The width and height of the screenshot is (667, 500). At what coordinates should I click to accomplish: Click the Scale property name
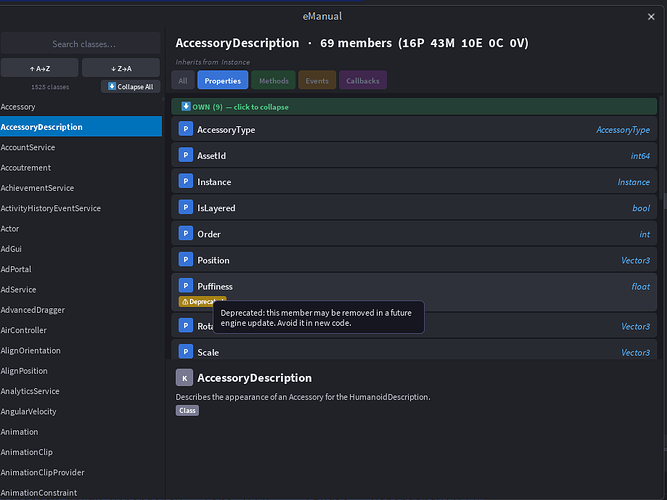[208, 352]
